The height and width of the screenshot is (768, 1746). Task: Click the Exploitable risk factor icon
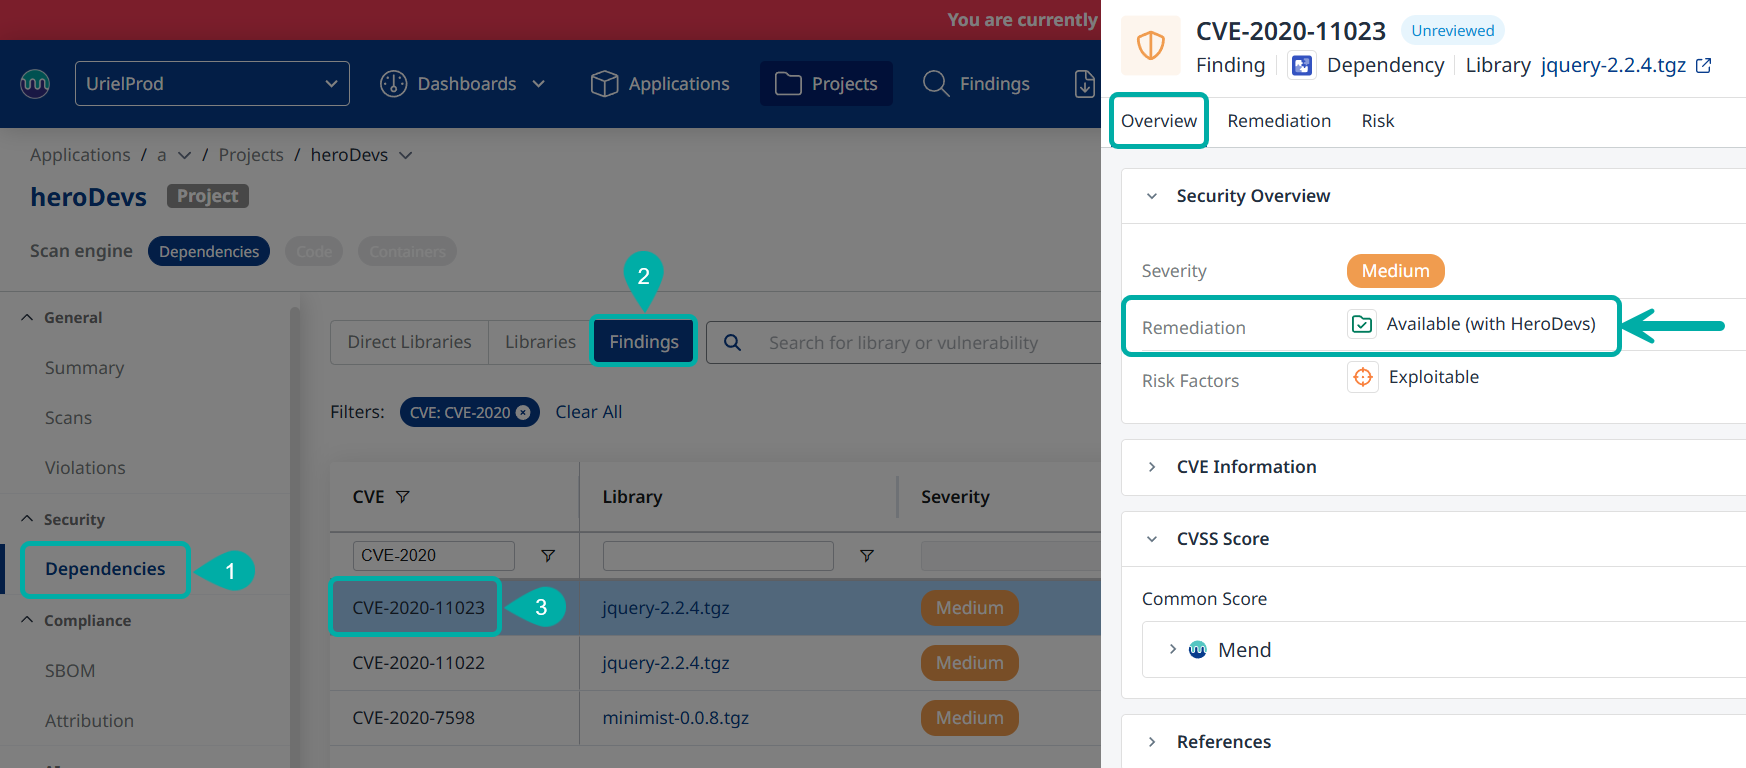tap(1362, 377)
